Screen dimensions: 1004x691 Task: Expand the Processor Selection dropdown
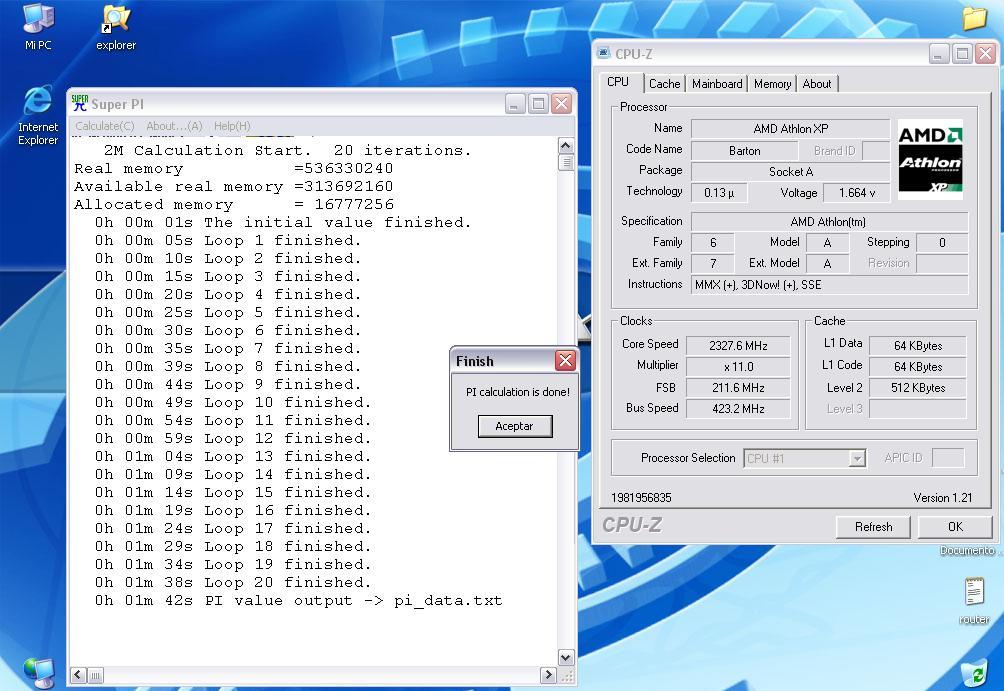coord(856,458)
